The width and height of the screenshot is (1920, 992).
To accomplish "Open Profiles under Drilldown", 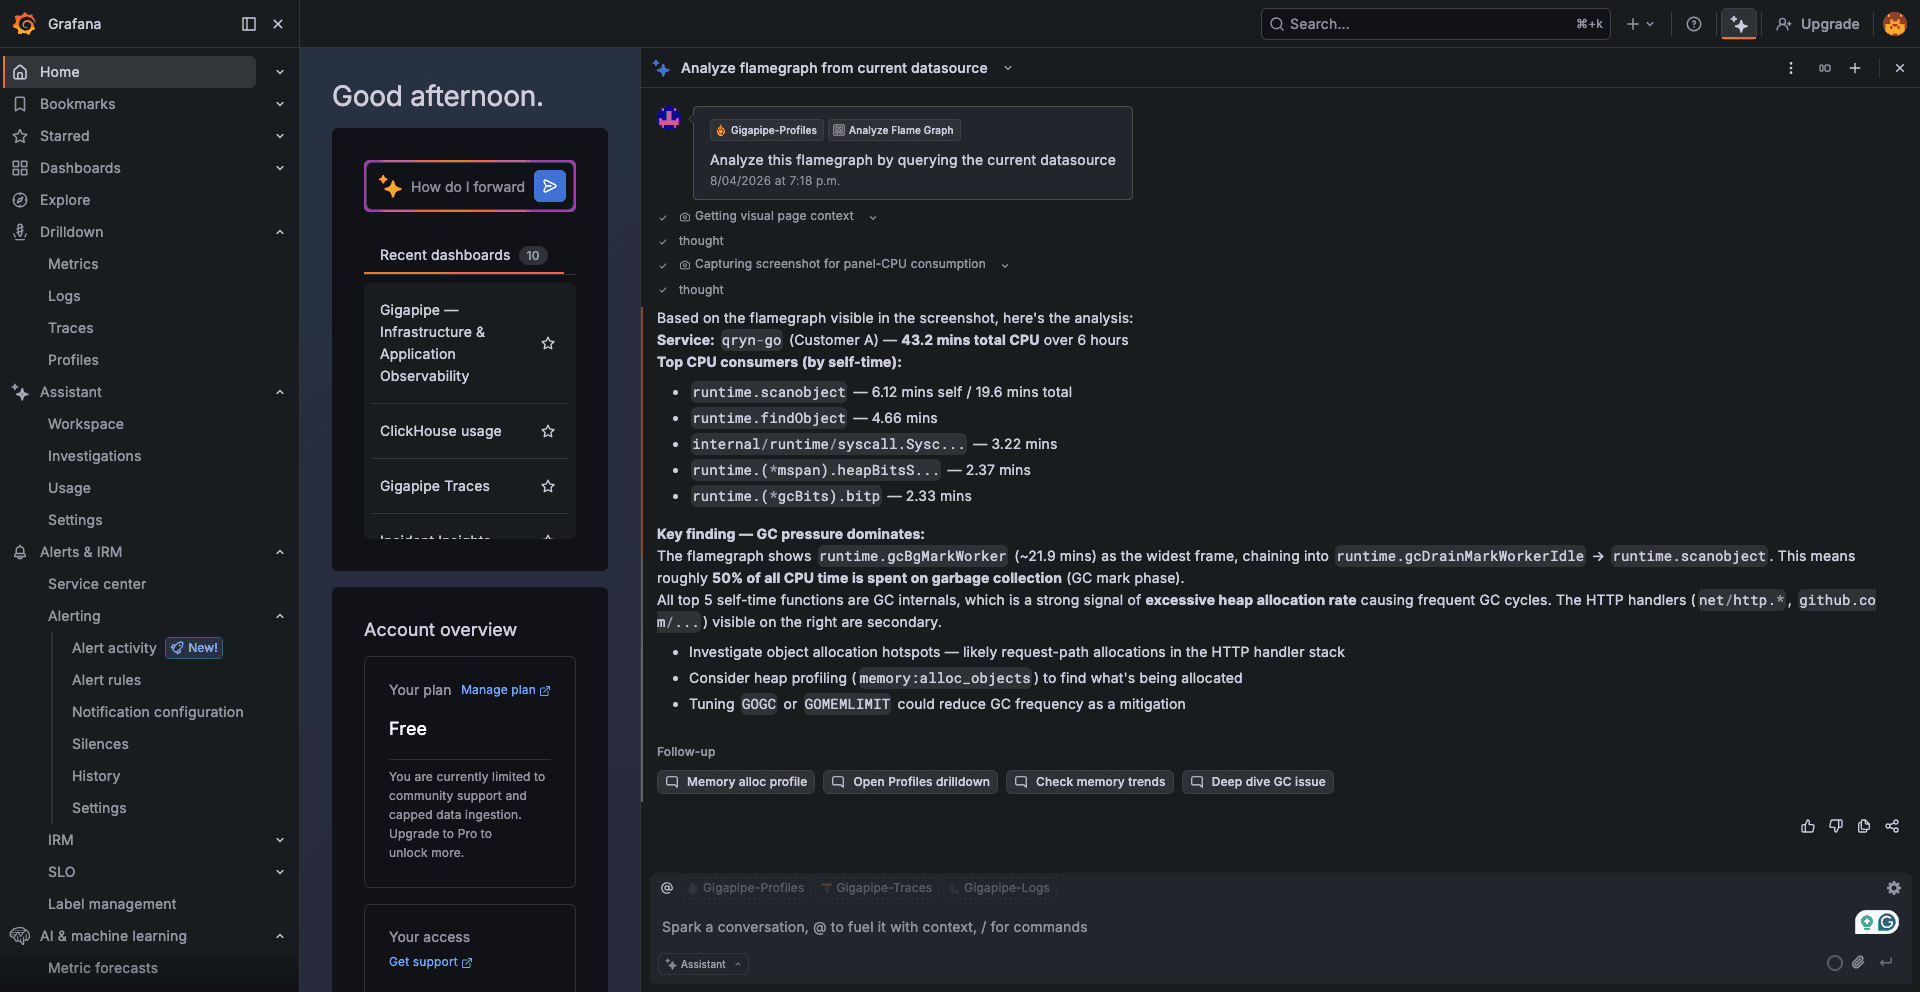I will pyautogui.click(x=73, y=360).
